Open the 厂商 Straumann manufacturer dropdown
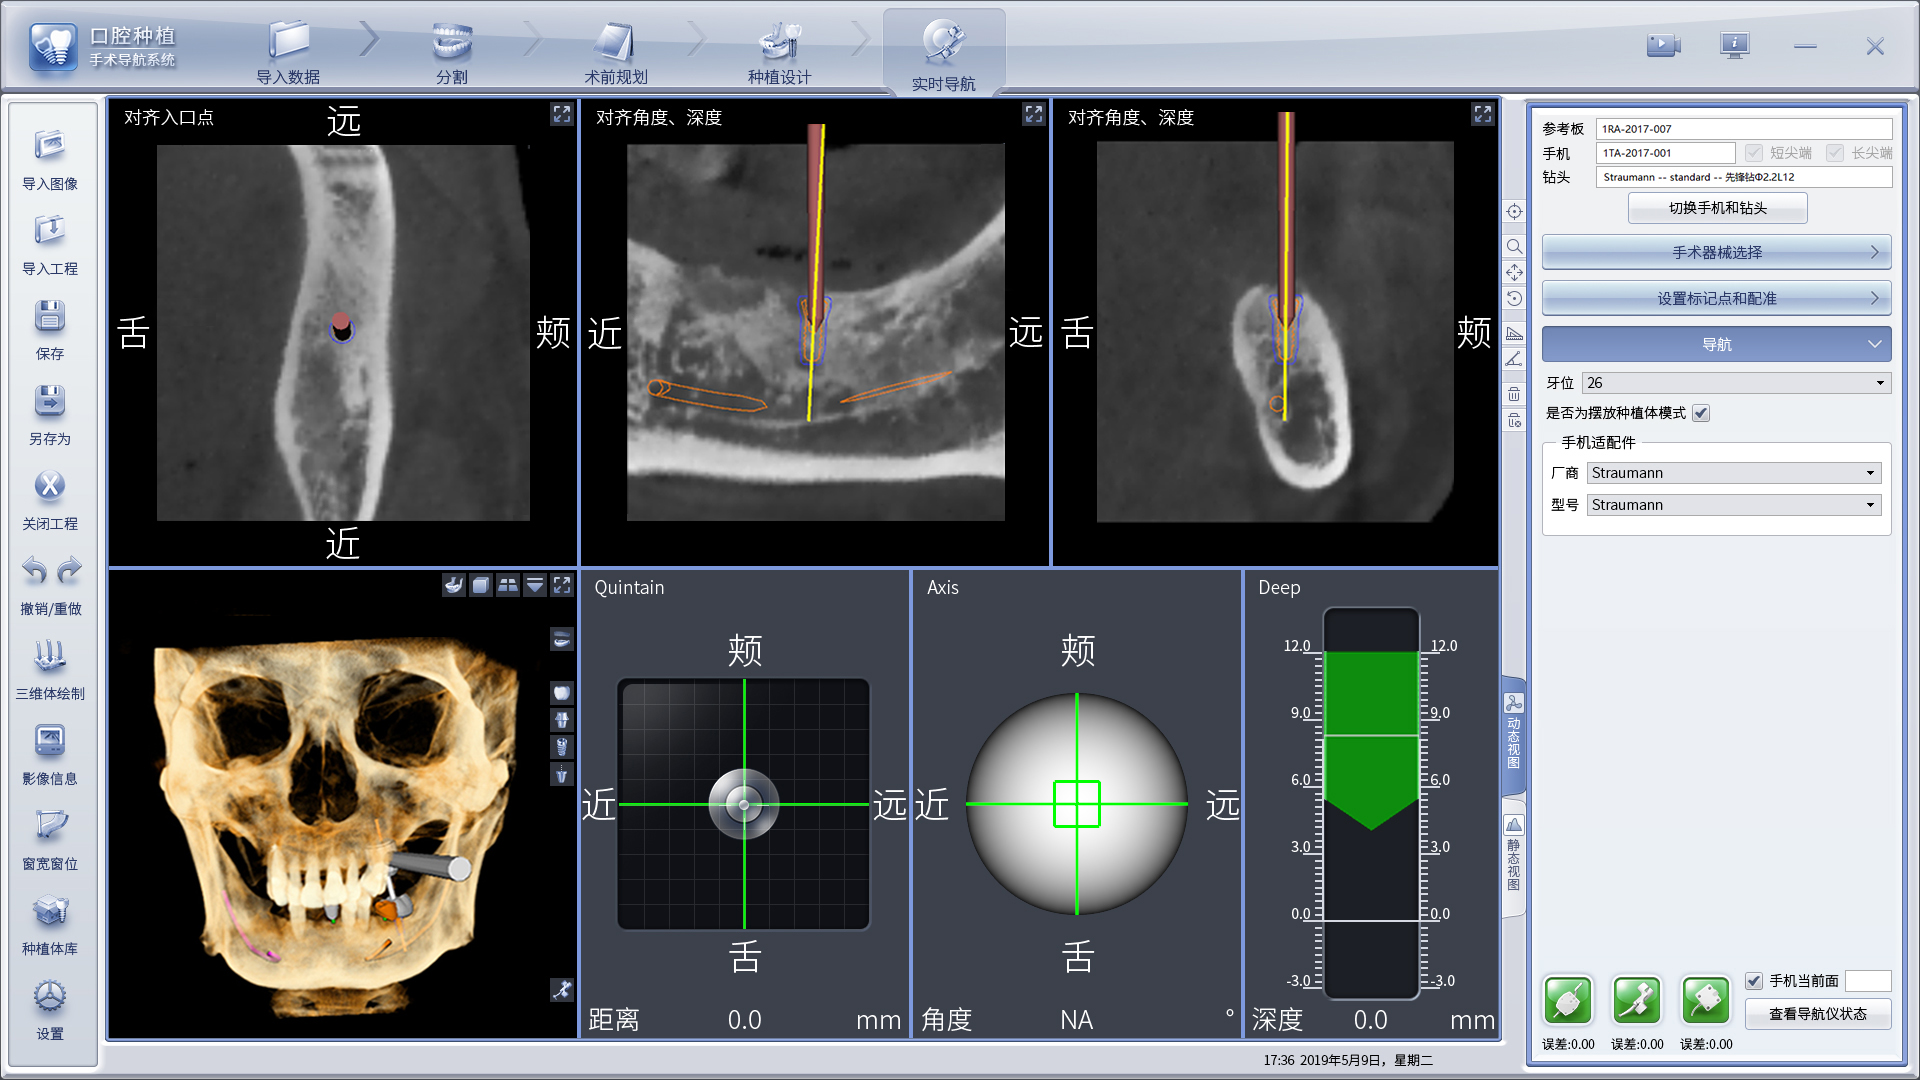Image resolution: width=1920 pixels, height=1080 pixels. pyautogui.click(x=1733, y=473)
